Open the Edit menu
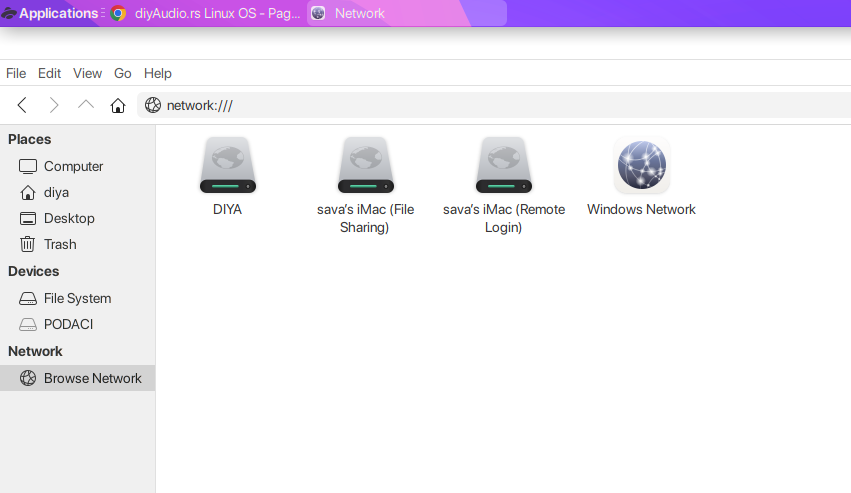This screenshot has height=493, width=851. tap(49, 73)
